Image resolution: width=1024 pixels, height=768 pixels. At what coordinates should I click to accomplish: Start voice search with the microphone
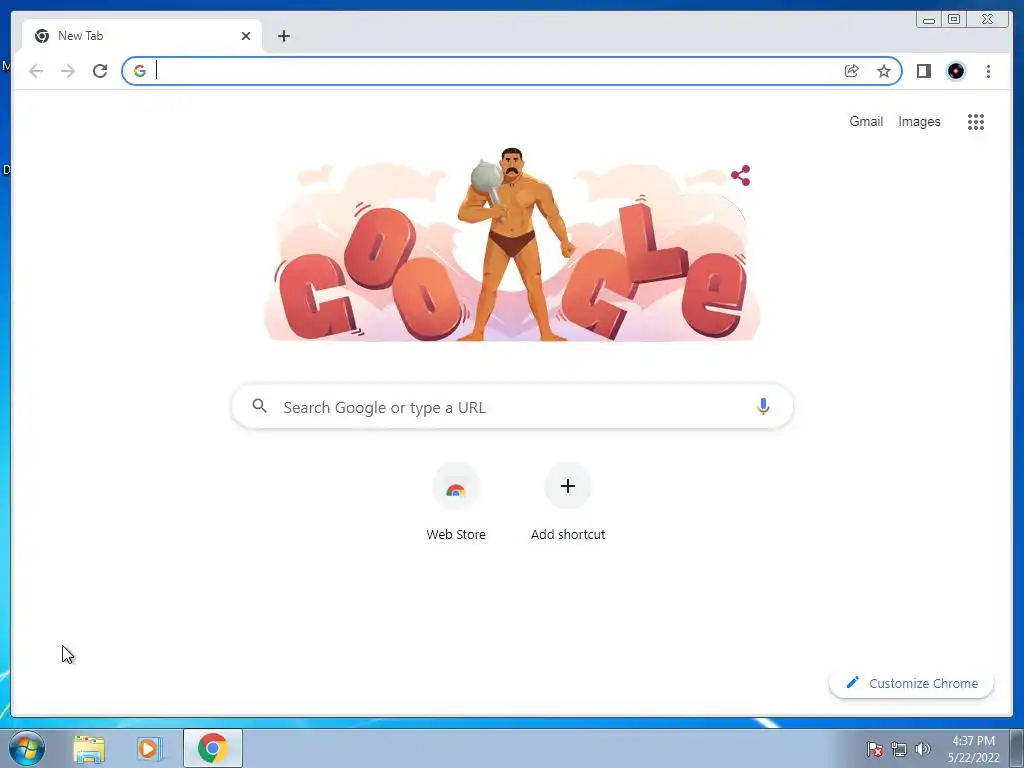(763, 406)
